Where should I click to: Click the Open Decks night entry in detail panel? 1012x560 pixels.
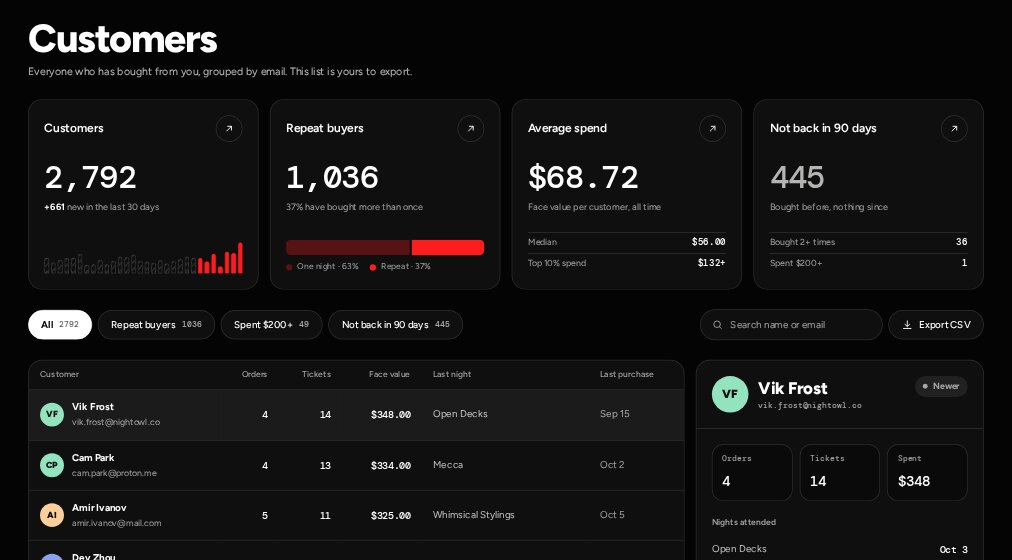tap(840, 549)
